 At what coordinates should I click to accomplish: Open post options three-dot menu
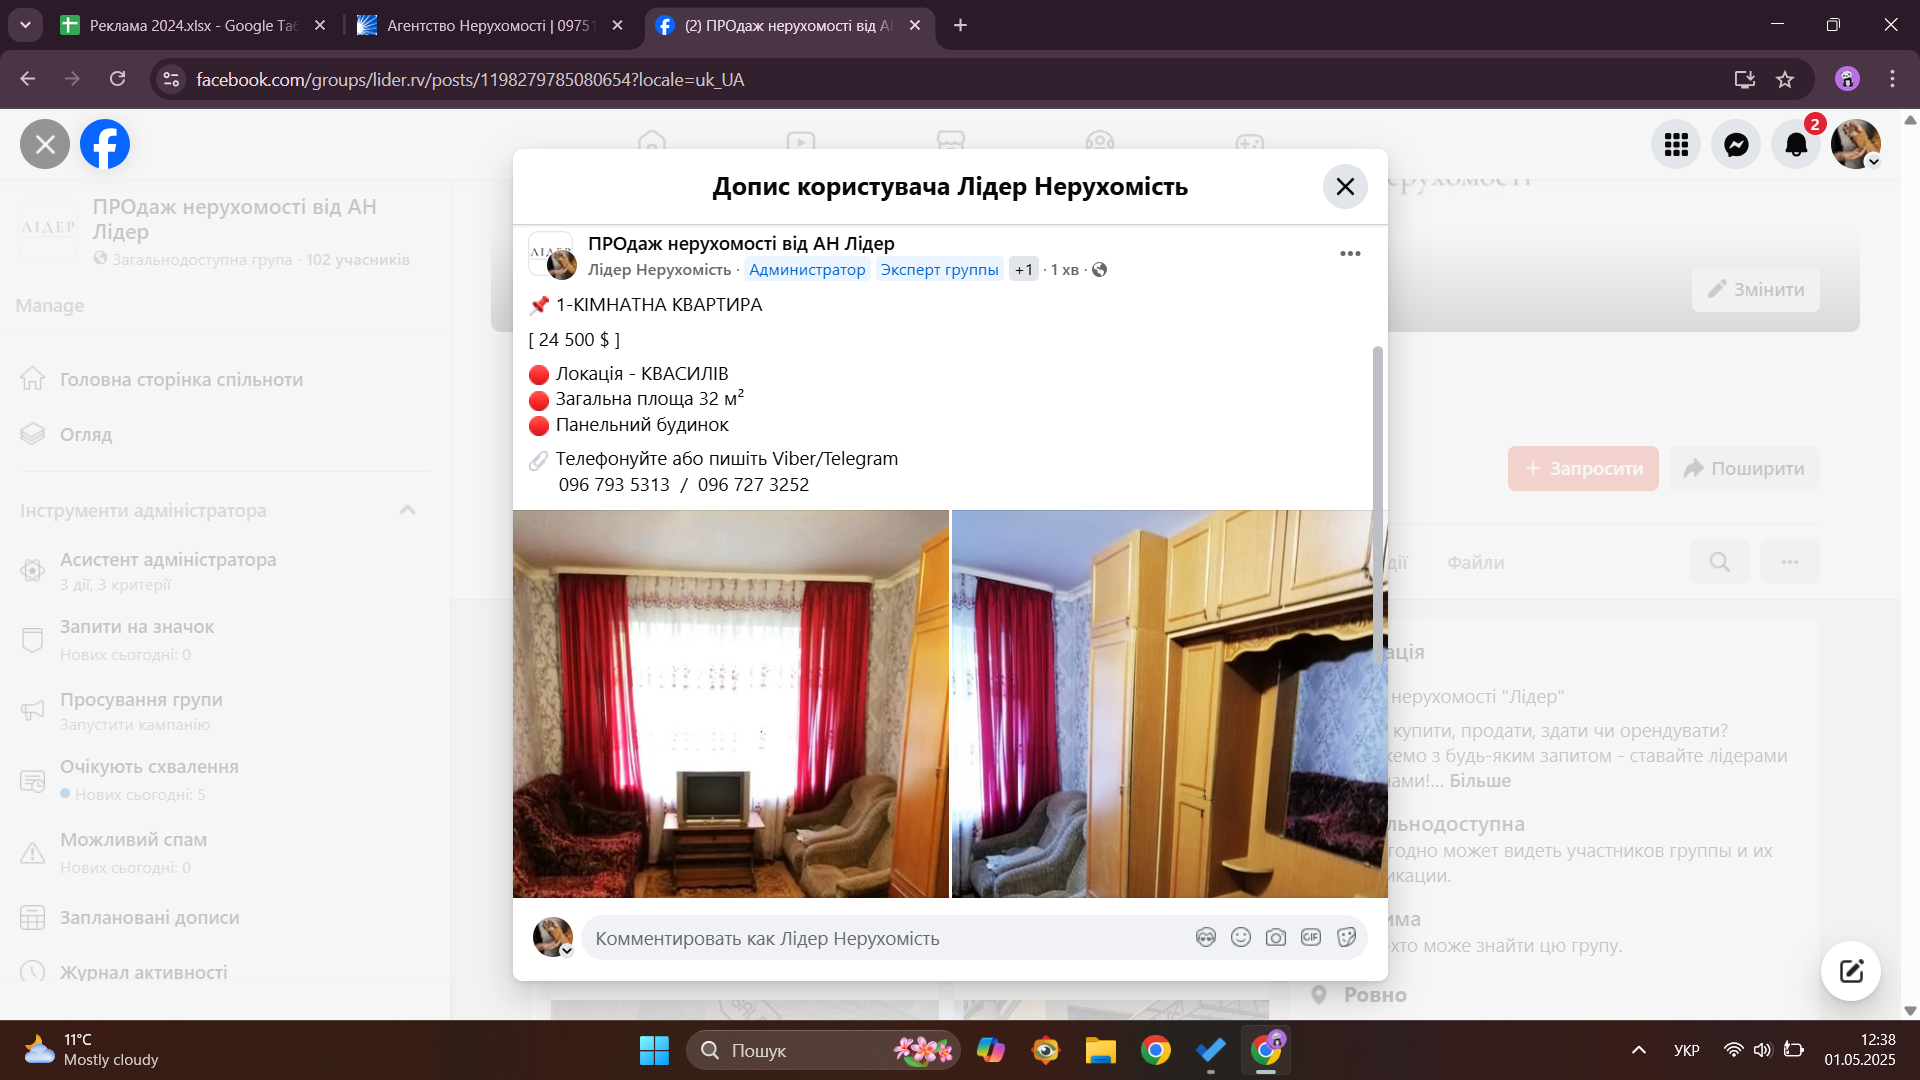pyautogui.click(x=1350, y=254)
